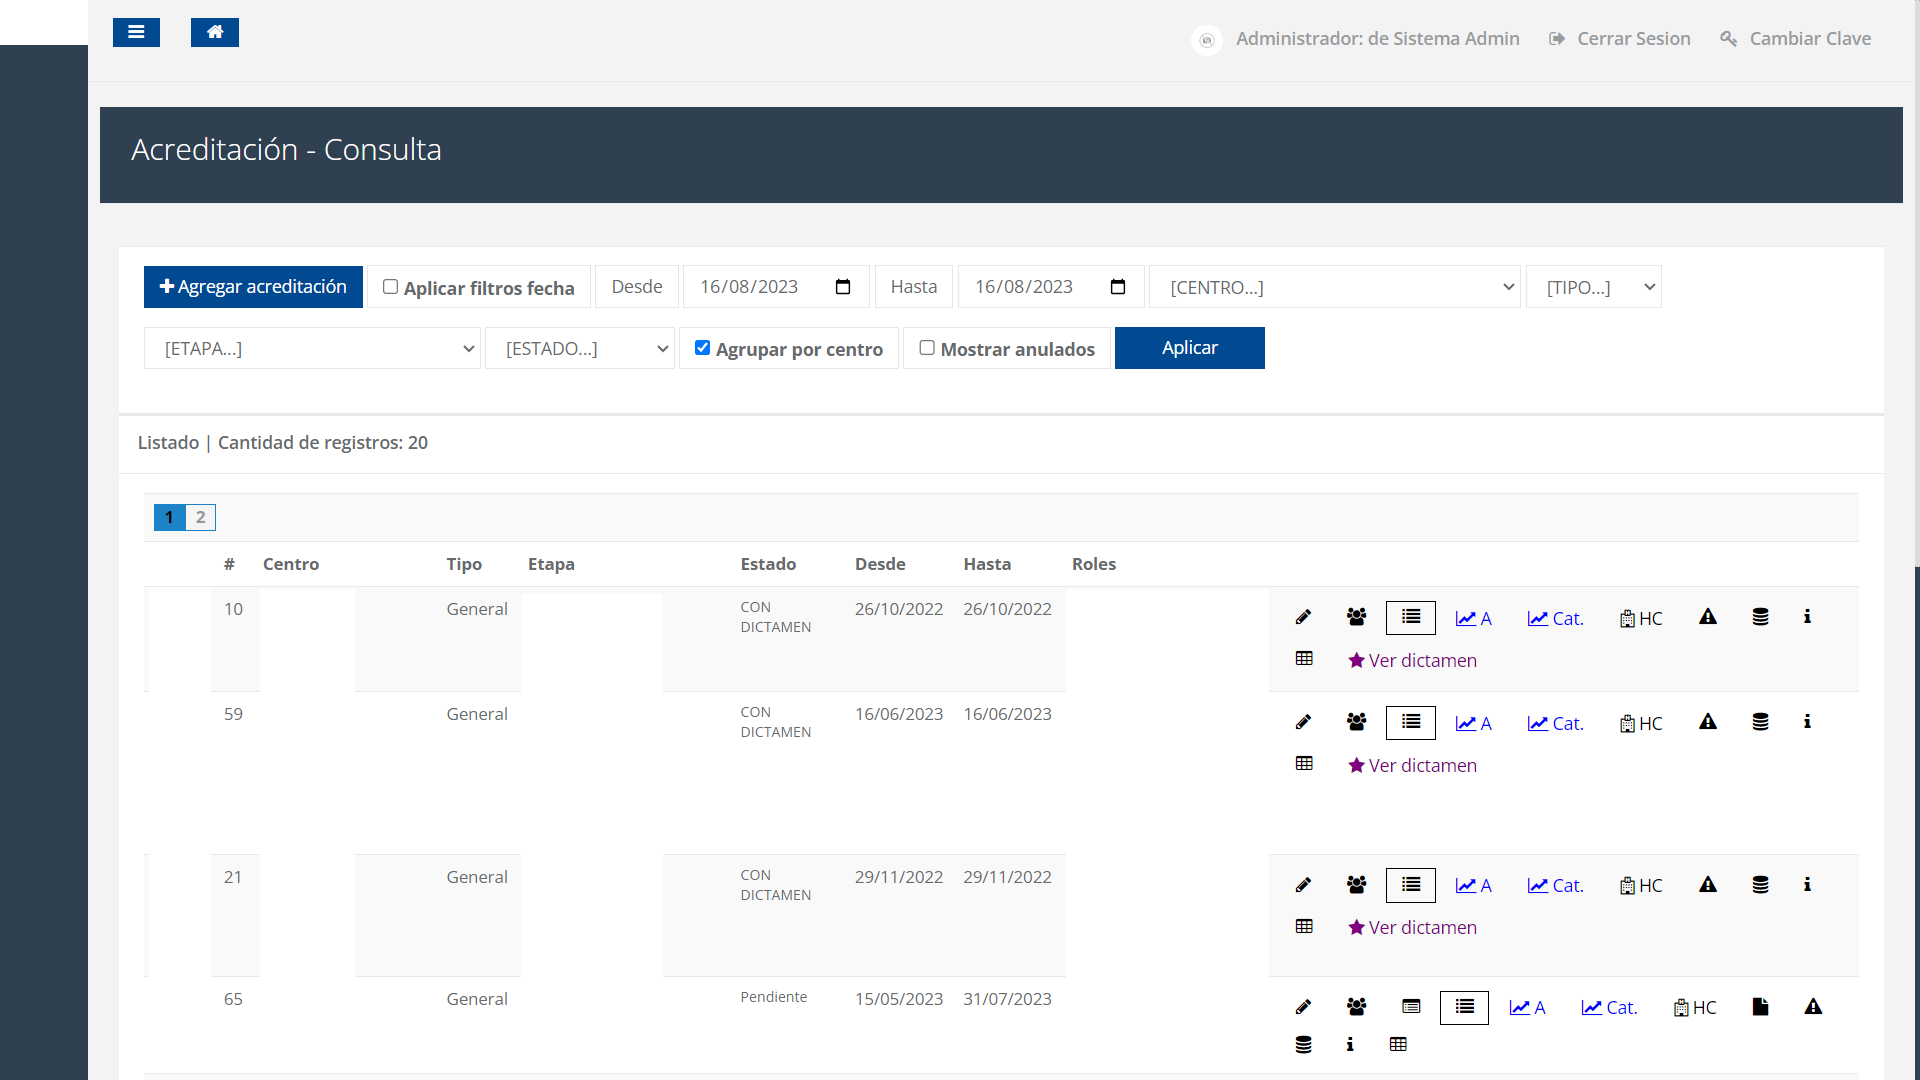The image size is (1920, 1080).
Task: Open users group icon for row 59
Action: pos(1356,722)
